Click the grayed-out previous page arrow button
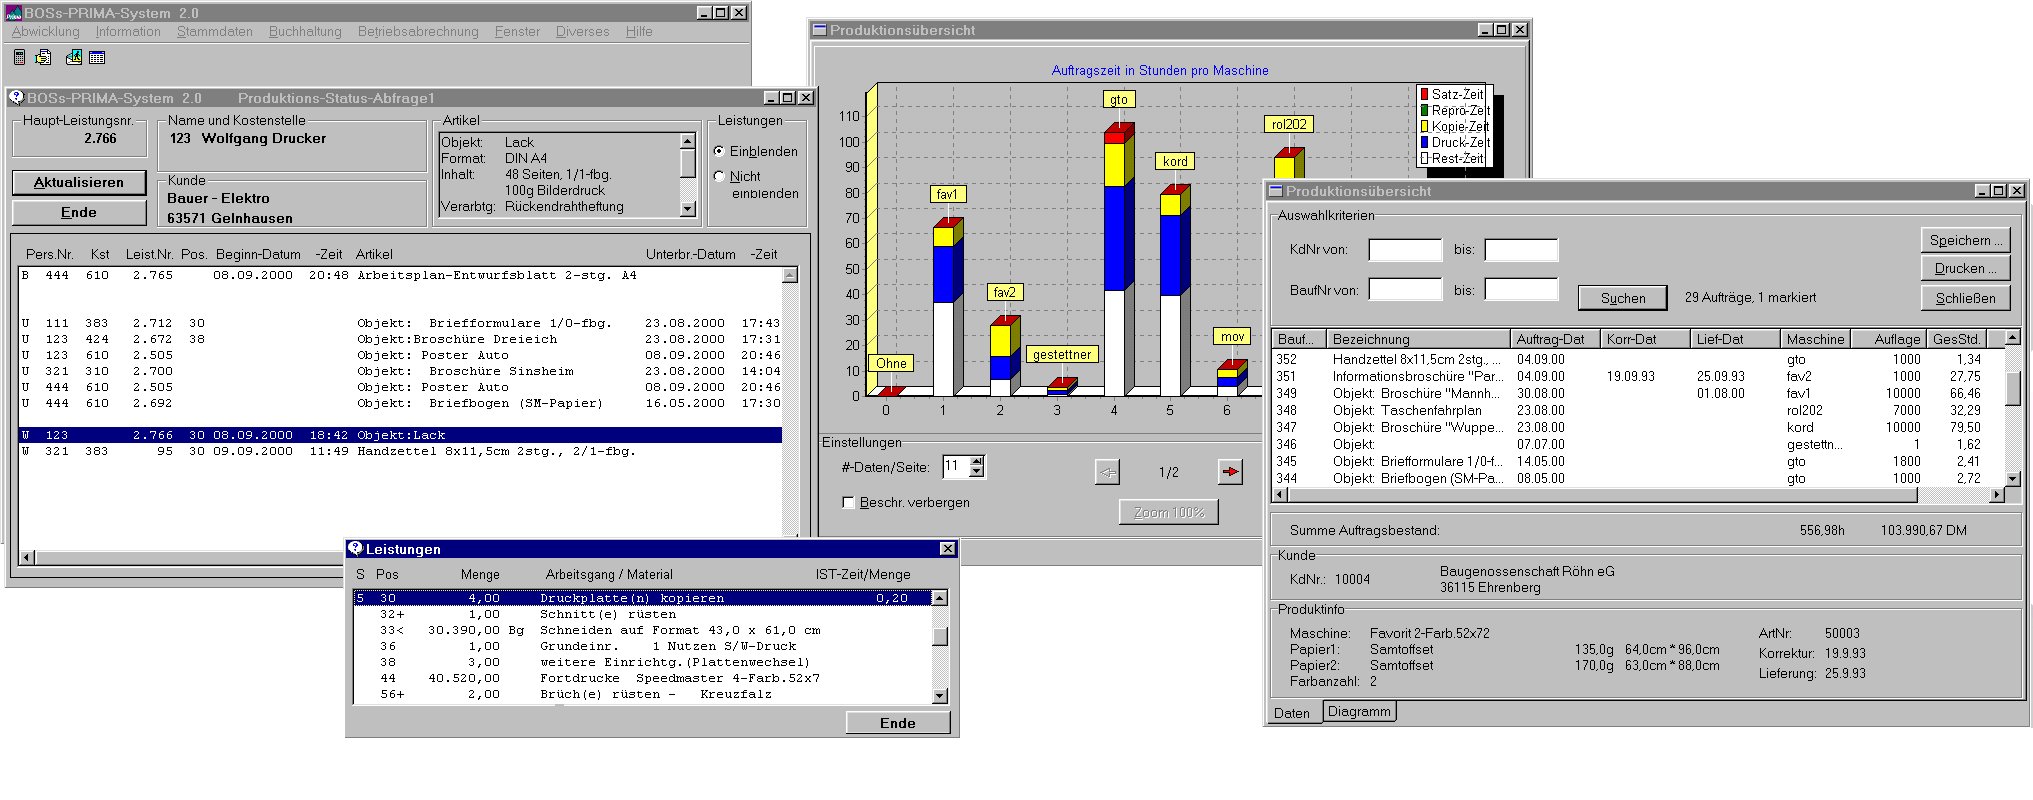The image size is (2033, 800). [x=1107, y=472]
